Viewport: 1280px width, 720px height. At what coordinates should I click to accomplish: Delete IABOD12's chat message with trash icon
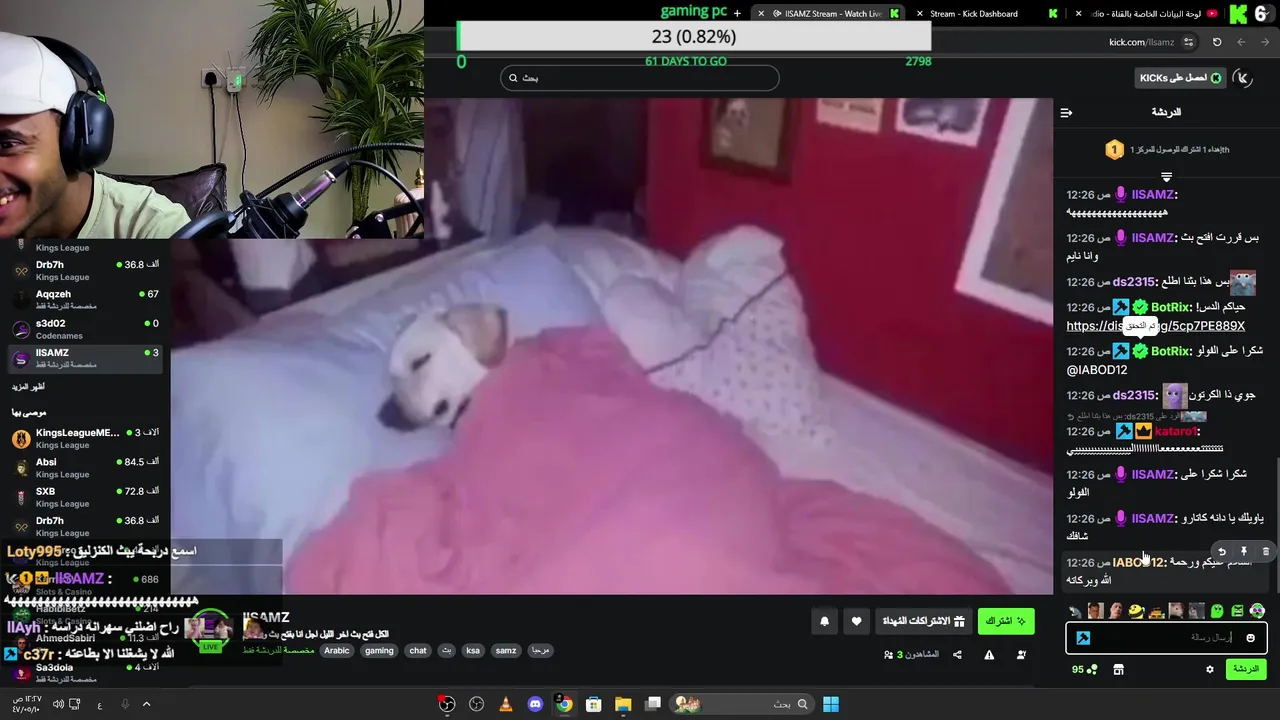pos(1265,551)
